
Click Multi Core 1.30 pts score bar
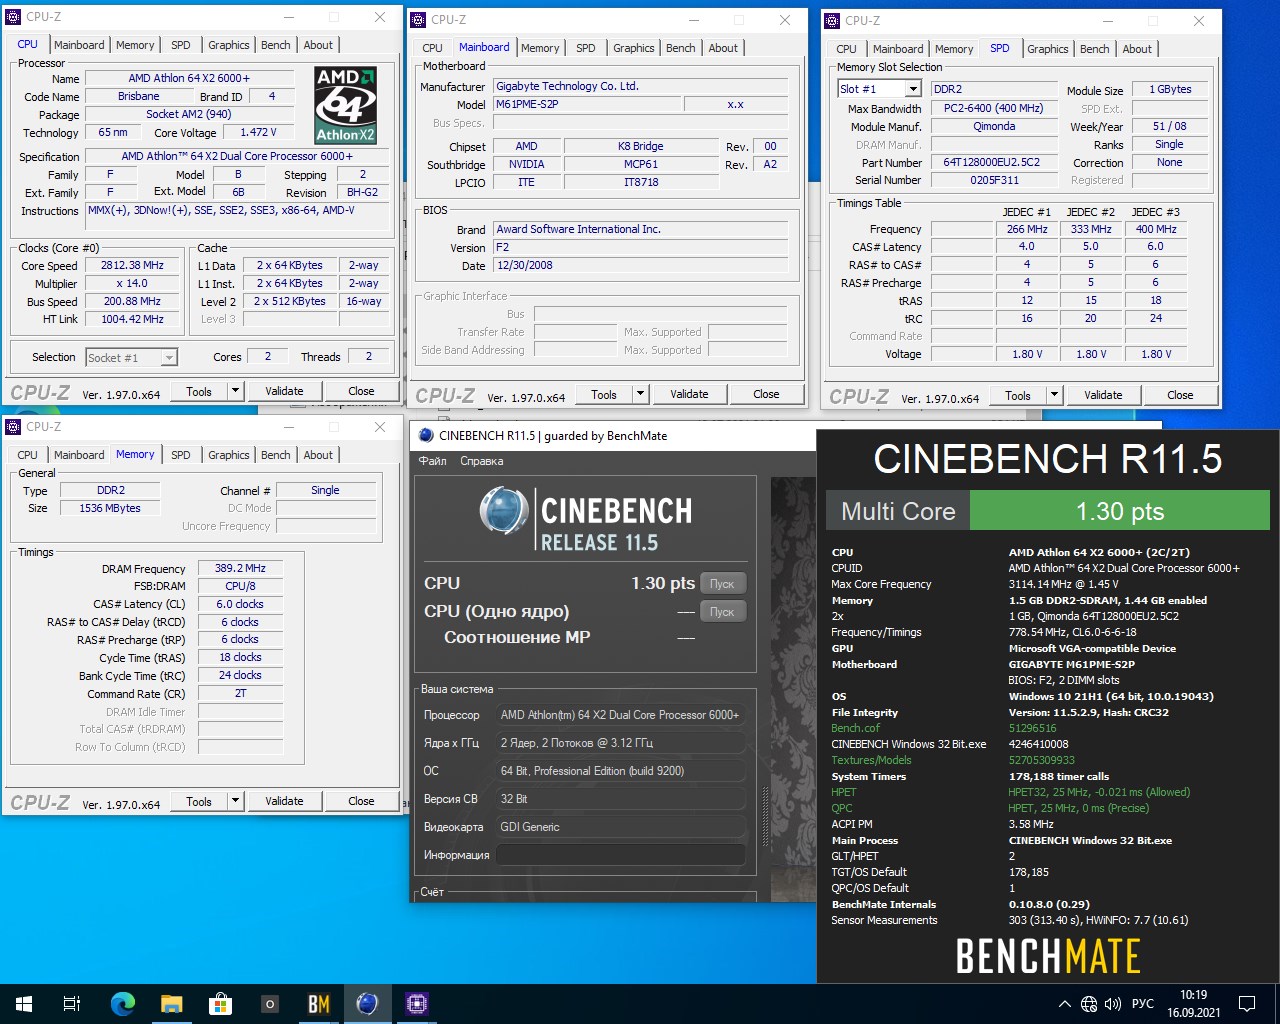click(x=1119, y=512)
